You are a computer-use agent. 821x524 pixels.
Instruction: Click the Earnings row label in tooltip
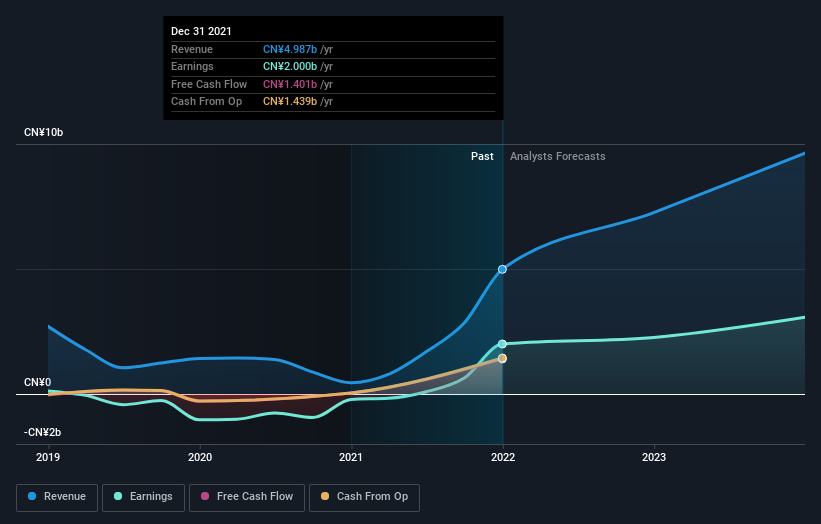tap(192, 66)
